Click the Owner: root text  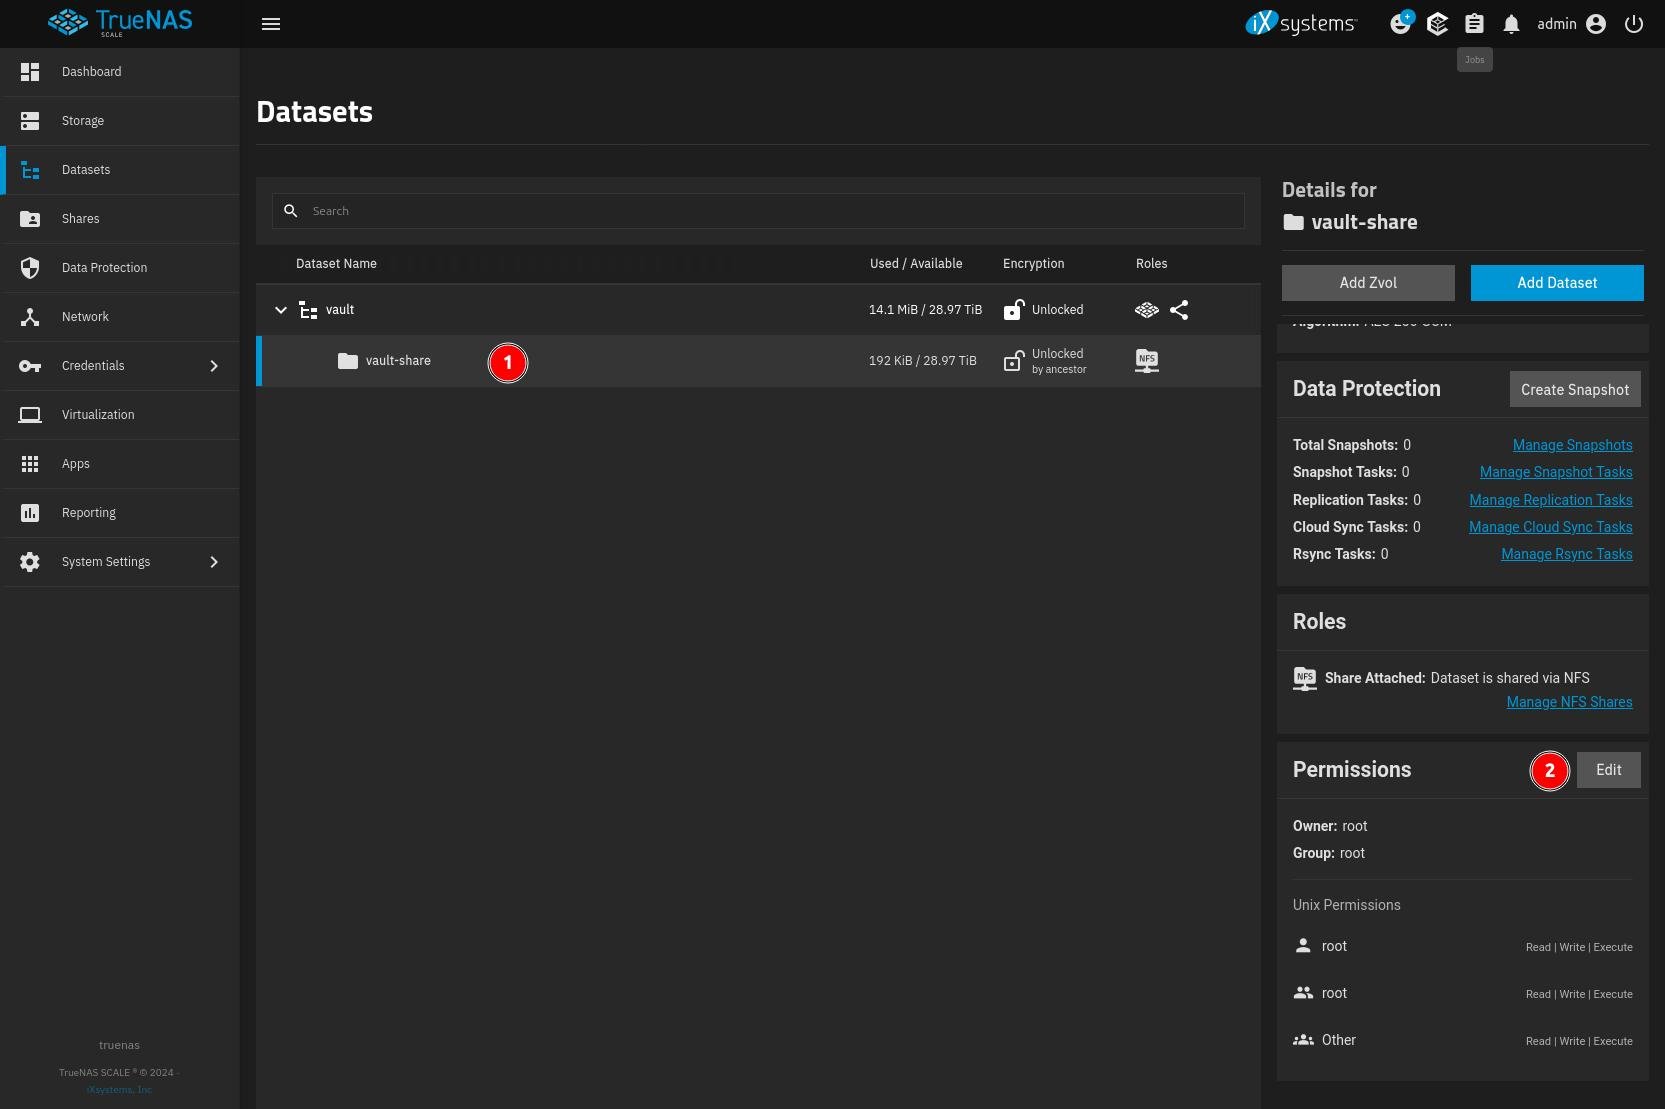coord(1330,826)
